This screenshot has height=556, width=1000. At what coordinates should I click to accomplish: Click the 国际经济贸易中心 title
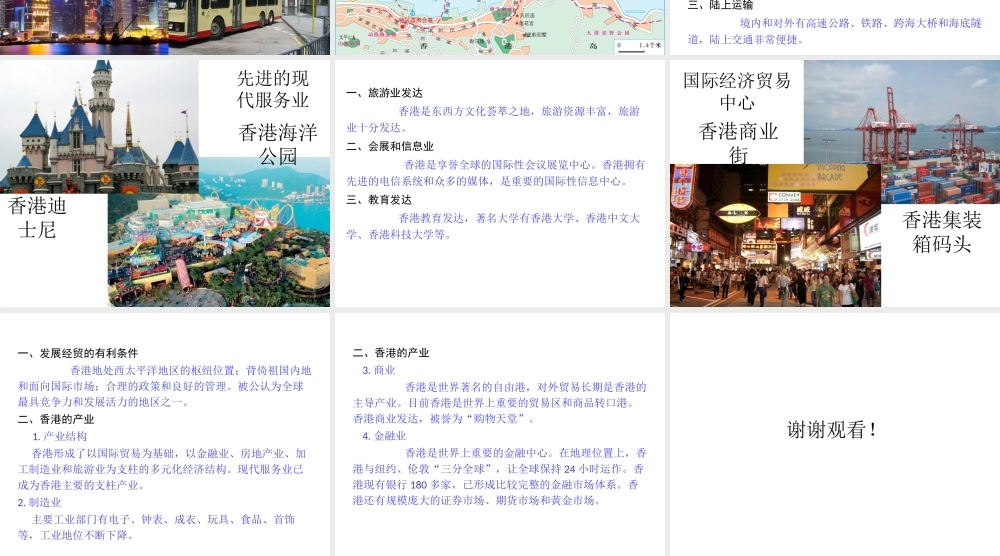click(x=737, y=91)
